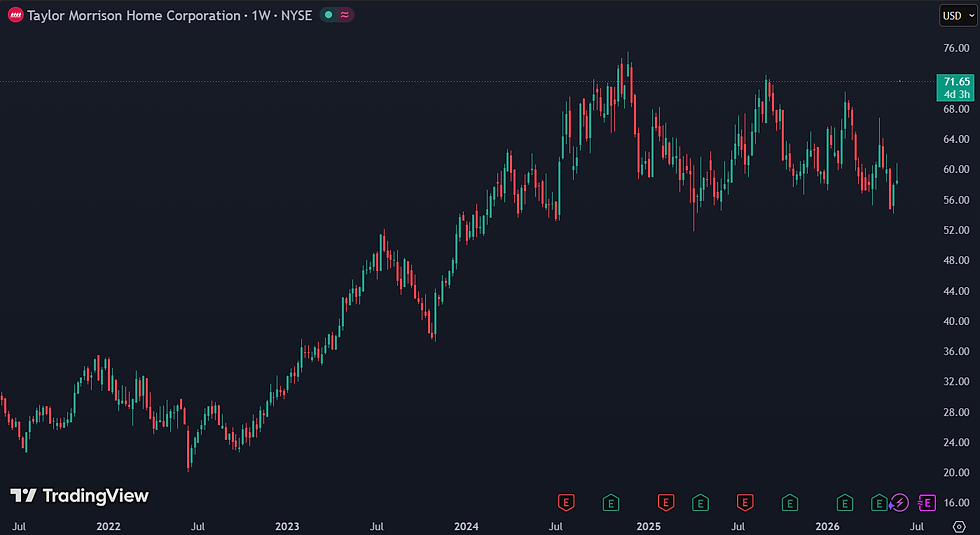Open chart settings hexagon gear icon
The width and height of the screenshot is (980, 535).
[x=959, y=527]
